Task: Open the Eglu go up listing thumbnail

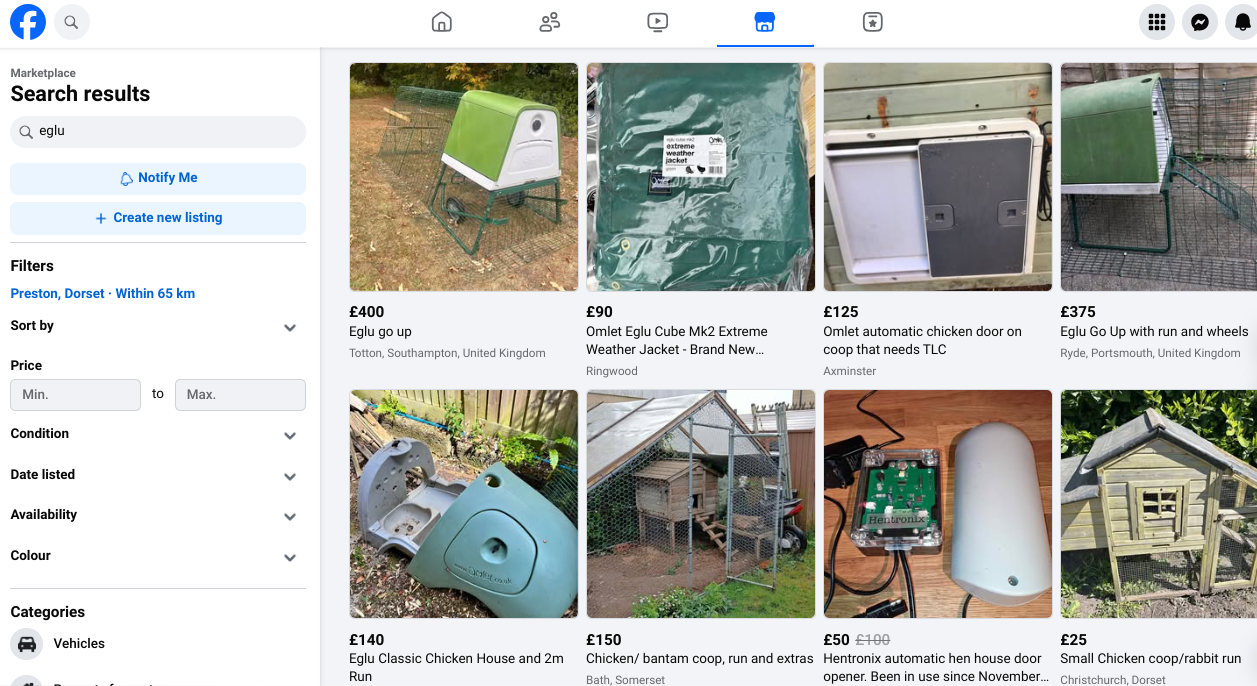Action: tap(464, 177)
